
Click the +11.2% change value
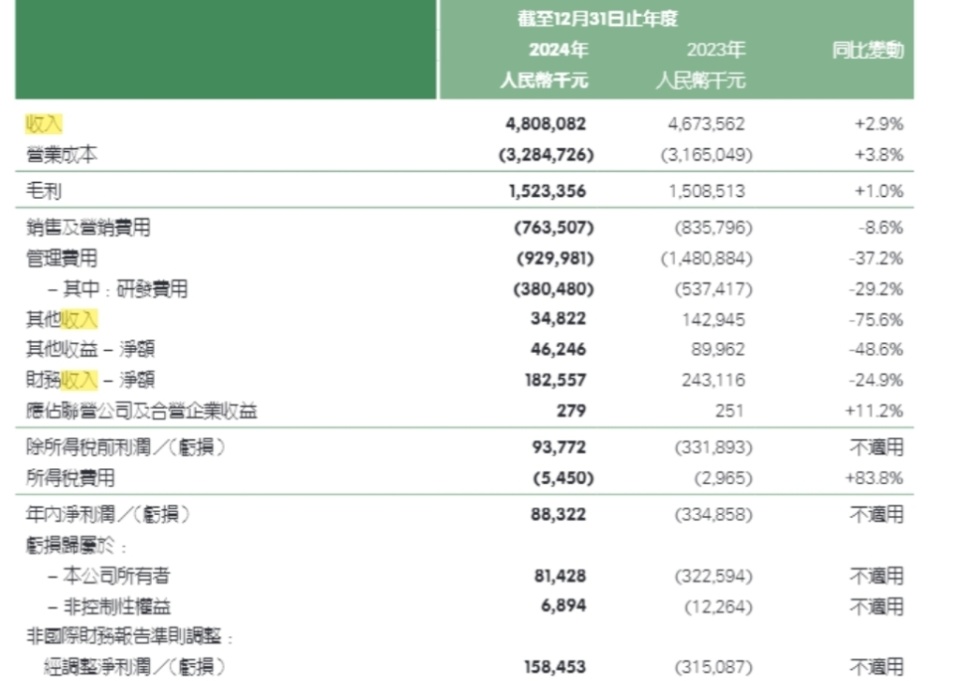[874, 410]
